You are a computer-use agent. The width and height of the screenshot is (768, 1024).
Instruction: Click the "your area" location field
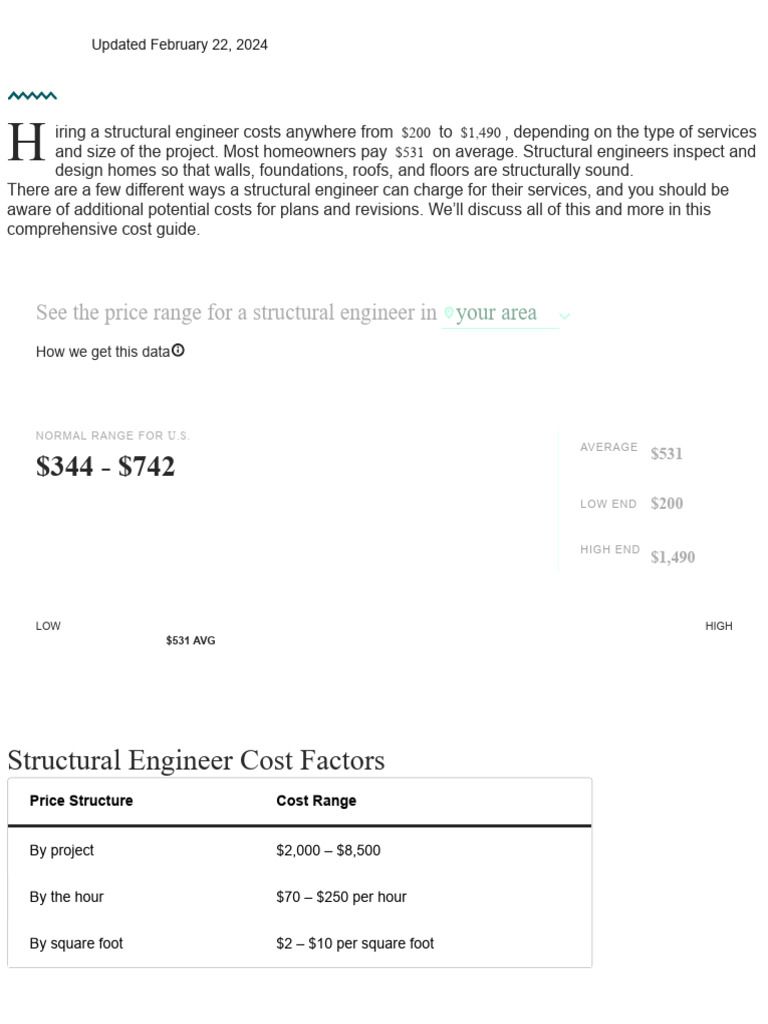click(496, 313)
